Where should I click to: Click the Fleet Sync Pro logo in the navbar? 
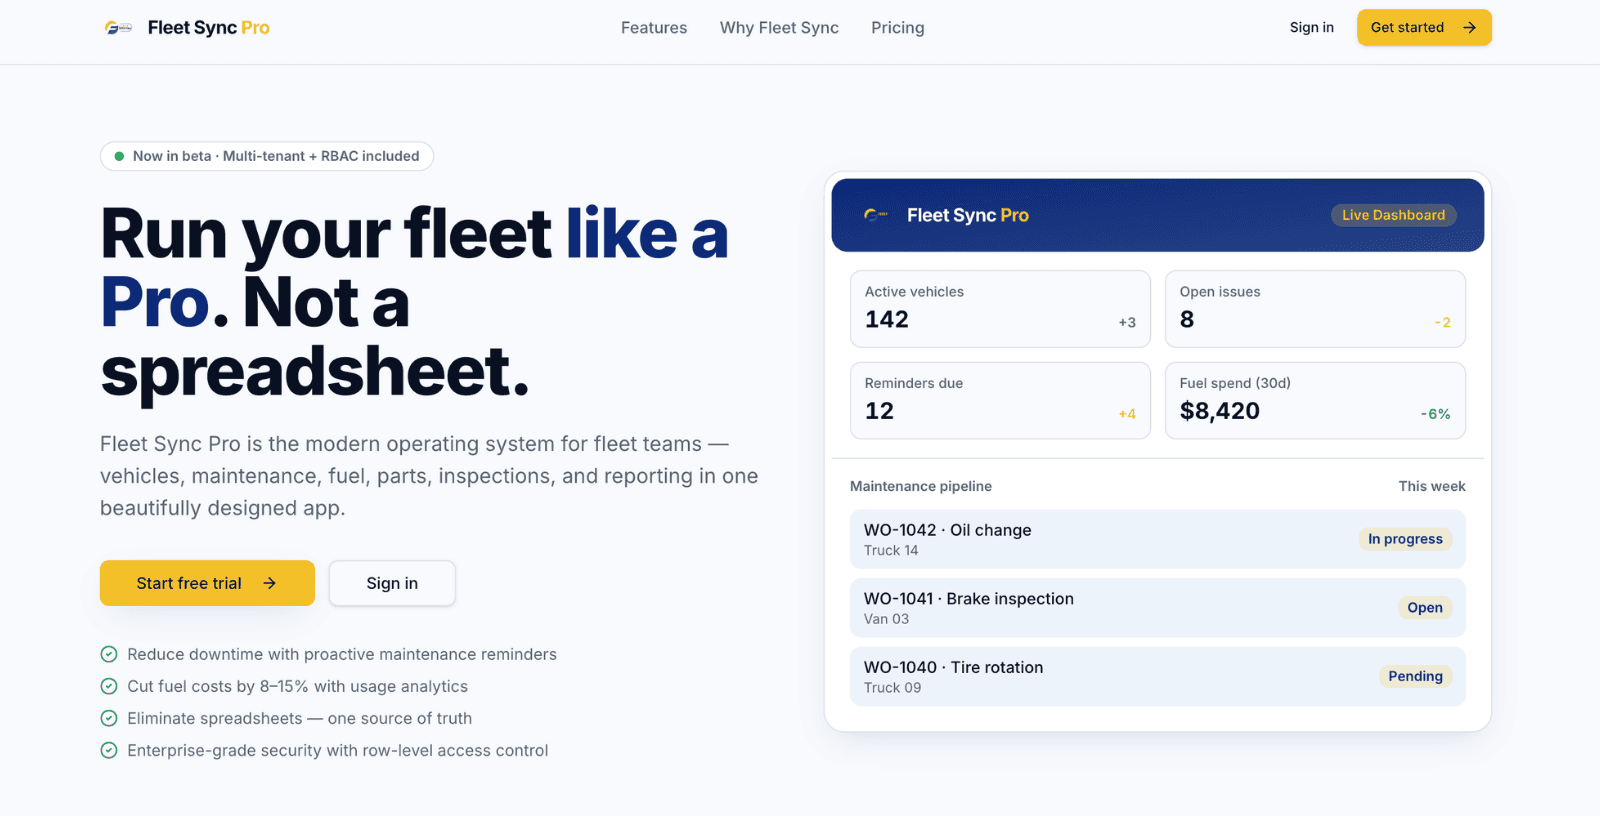pos(188,27)
